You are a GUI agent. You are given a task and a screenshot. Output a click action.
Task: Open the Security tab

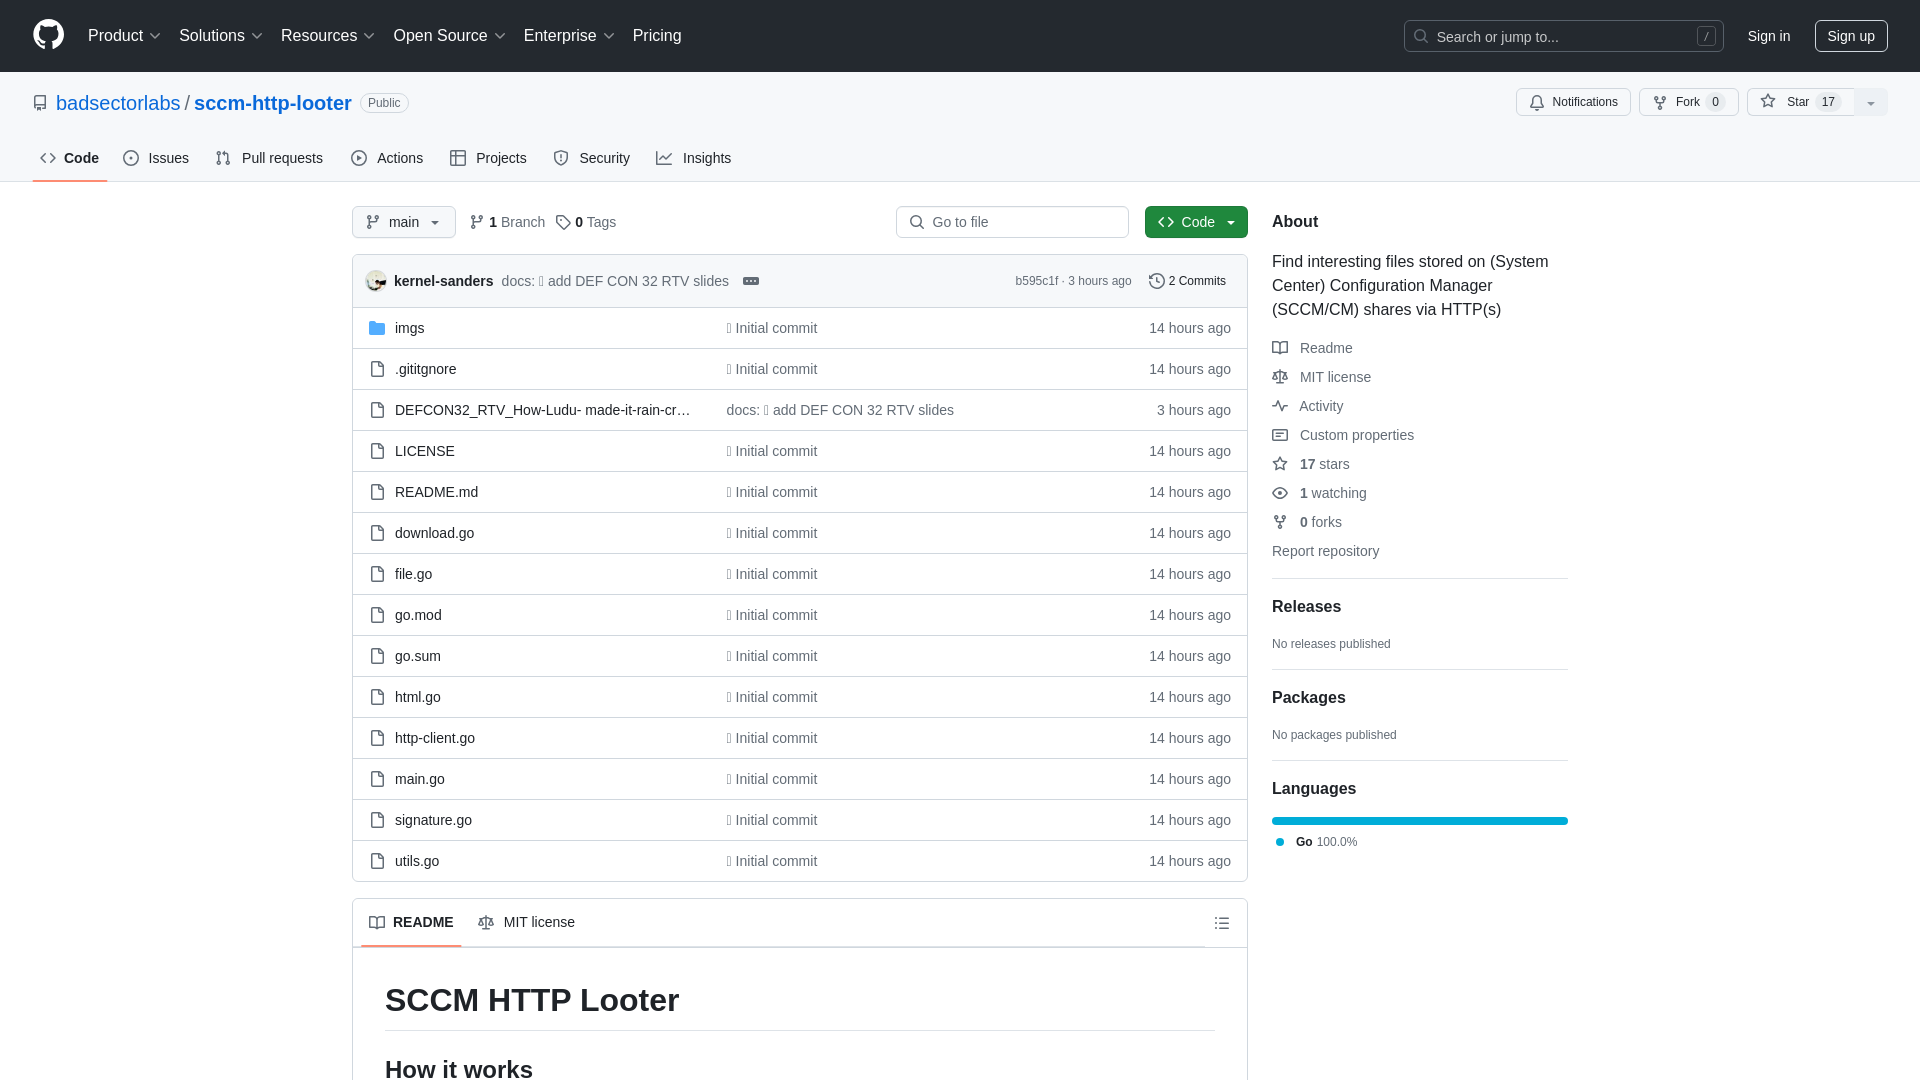click(x=592, y=158)
